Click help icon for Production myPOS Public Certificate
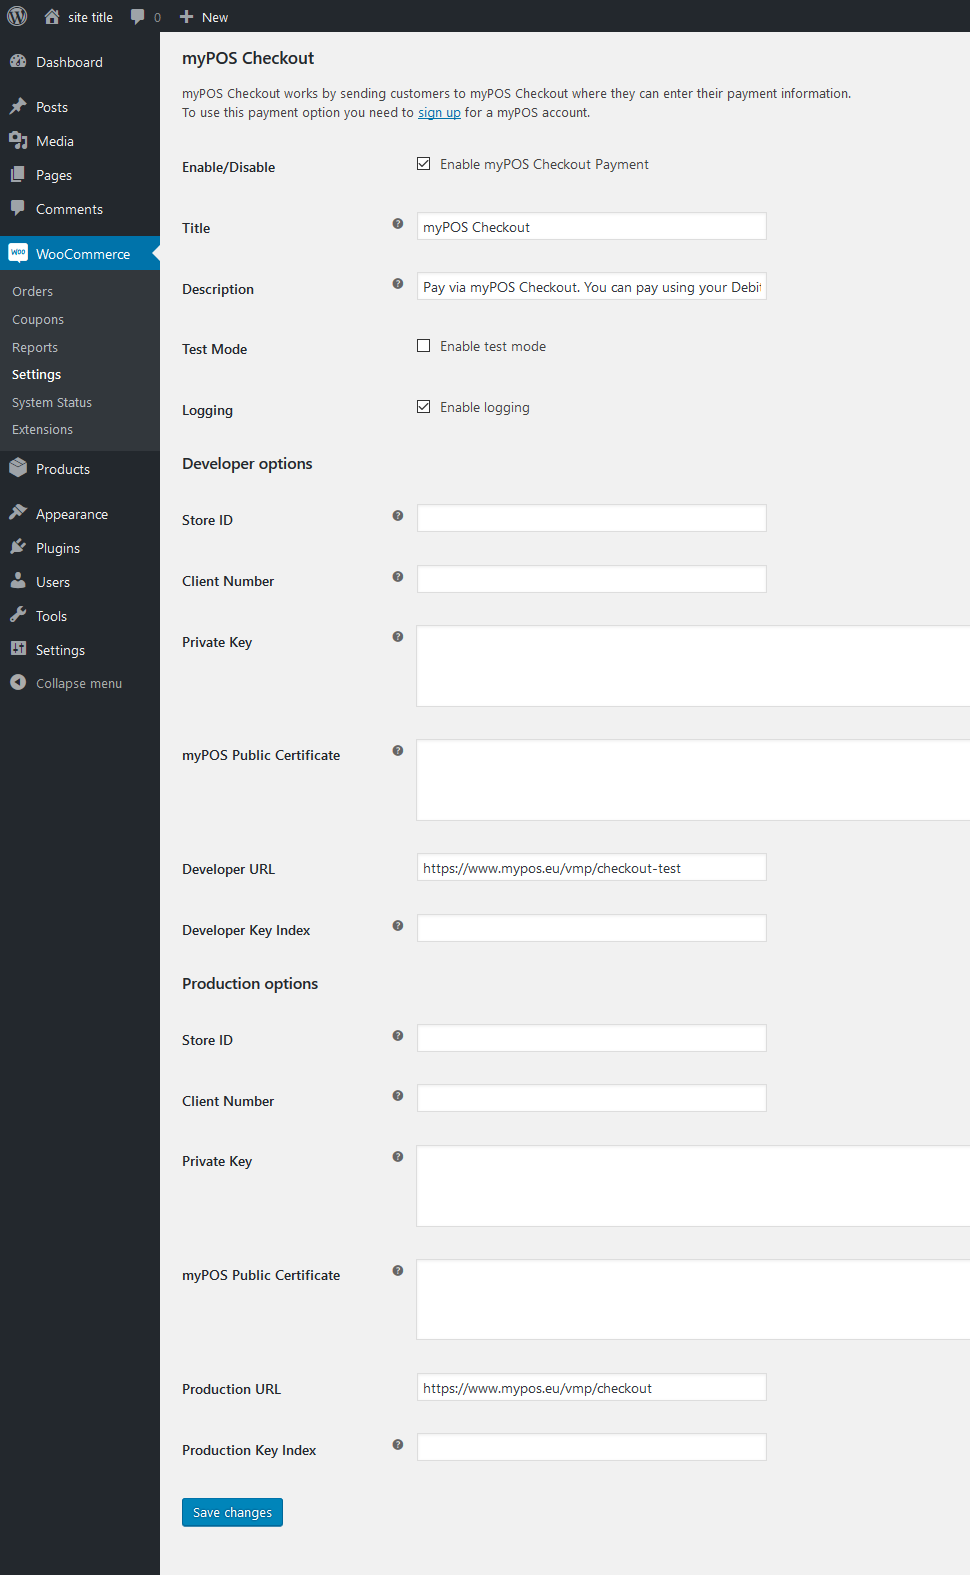The height and width of the screenshot is (1575, 970). pyautogui.click(x=398, y=1271)
